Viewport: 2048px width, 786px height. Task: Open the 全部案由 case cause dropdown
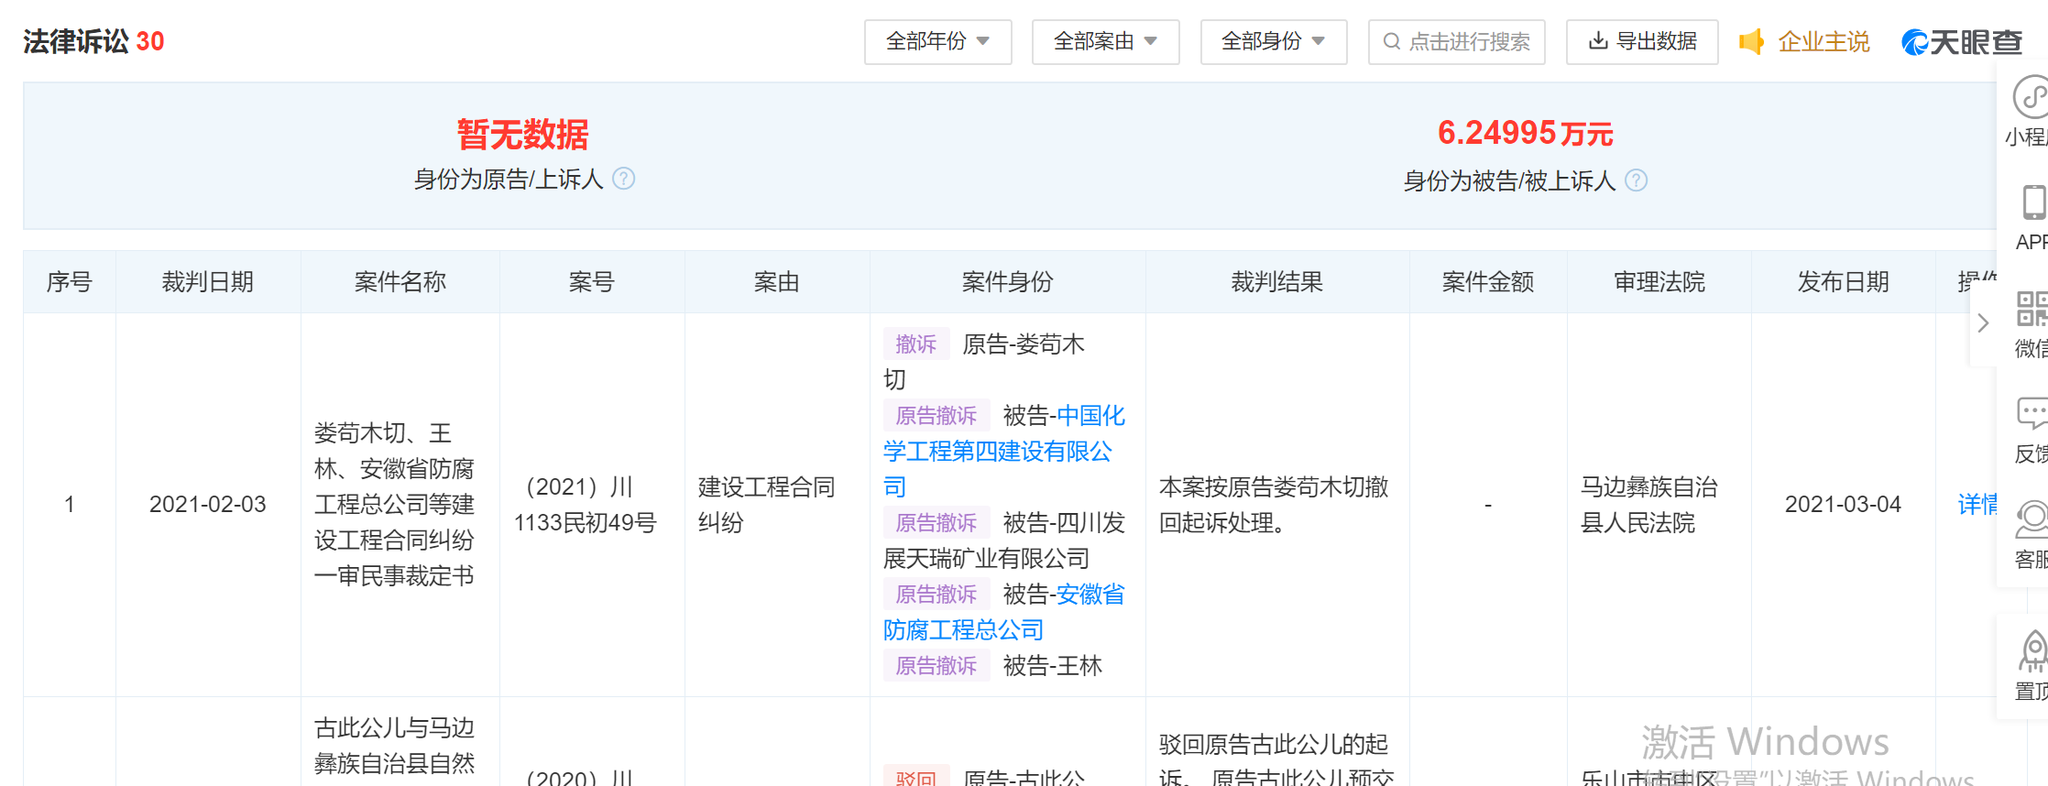tap(1105, 42)
